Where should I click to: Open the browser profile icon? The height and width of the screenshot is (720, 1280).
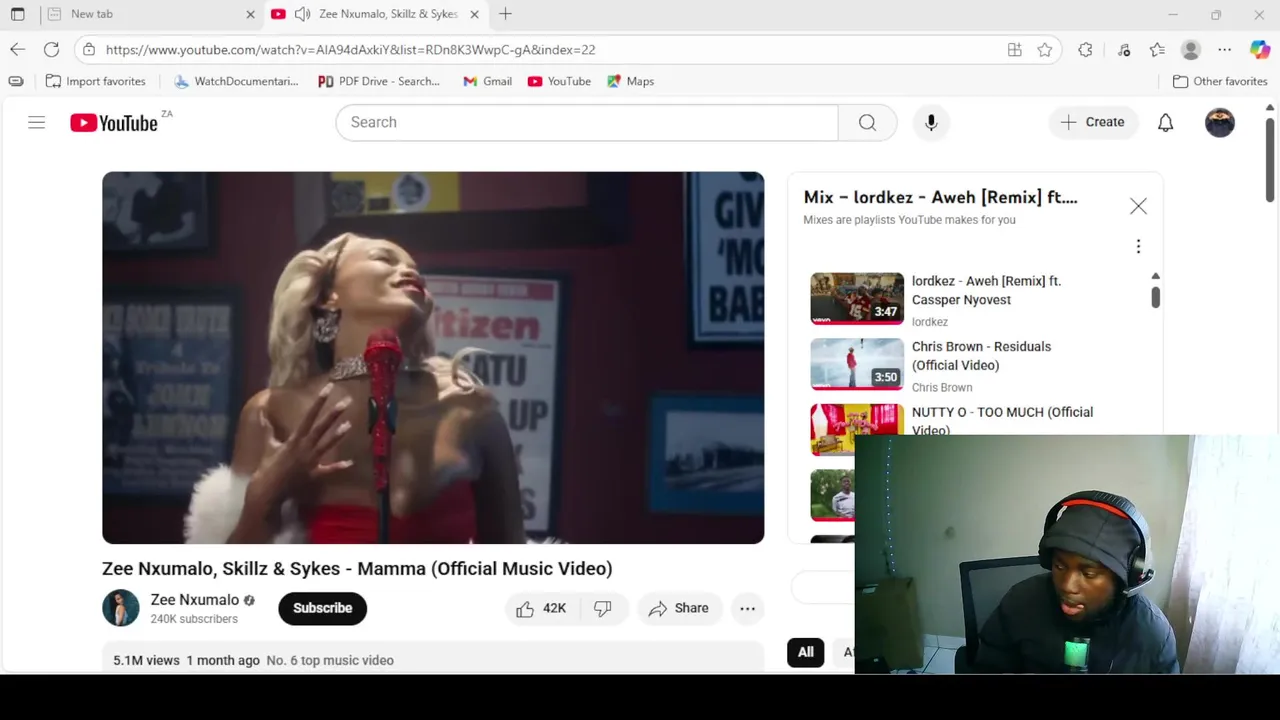(1190, 49)
